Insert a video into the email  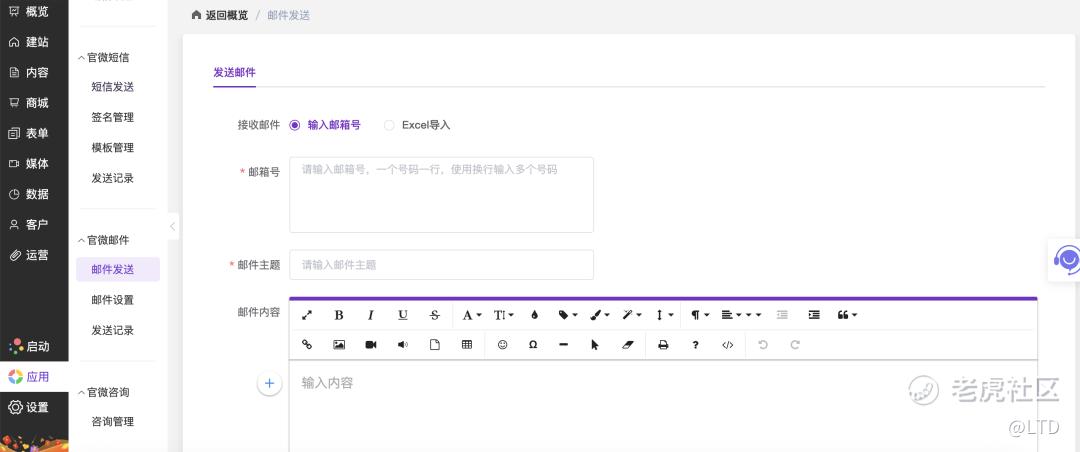pos(371,345)
